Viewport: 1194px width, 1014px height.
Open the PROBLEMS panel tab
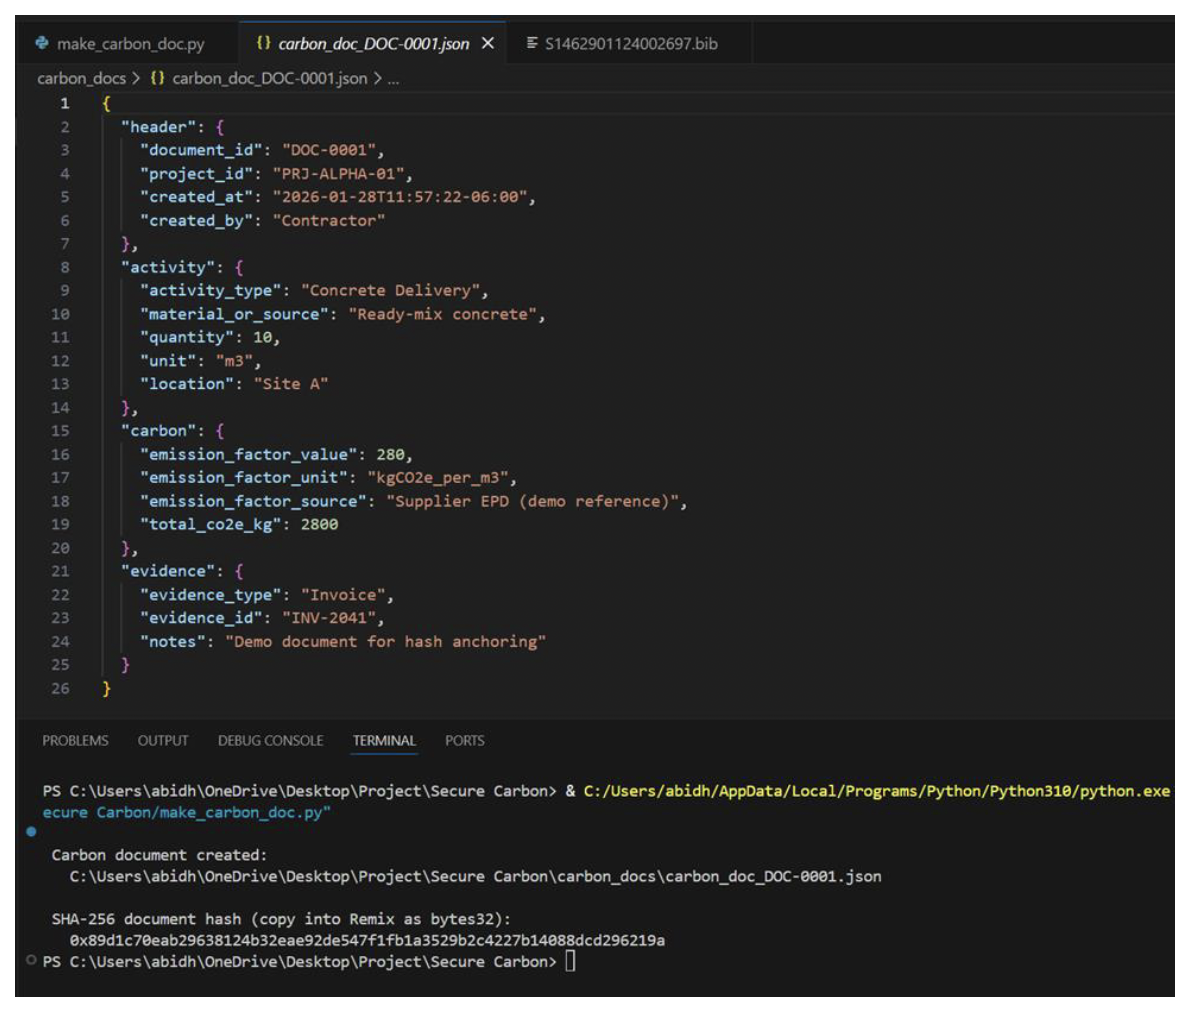(x=75, y=741)
